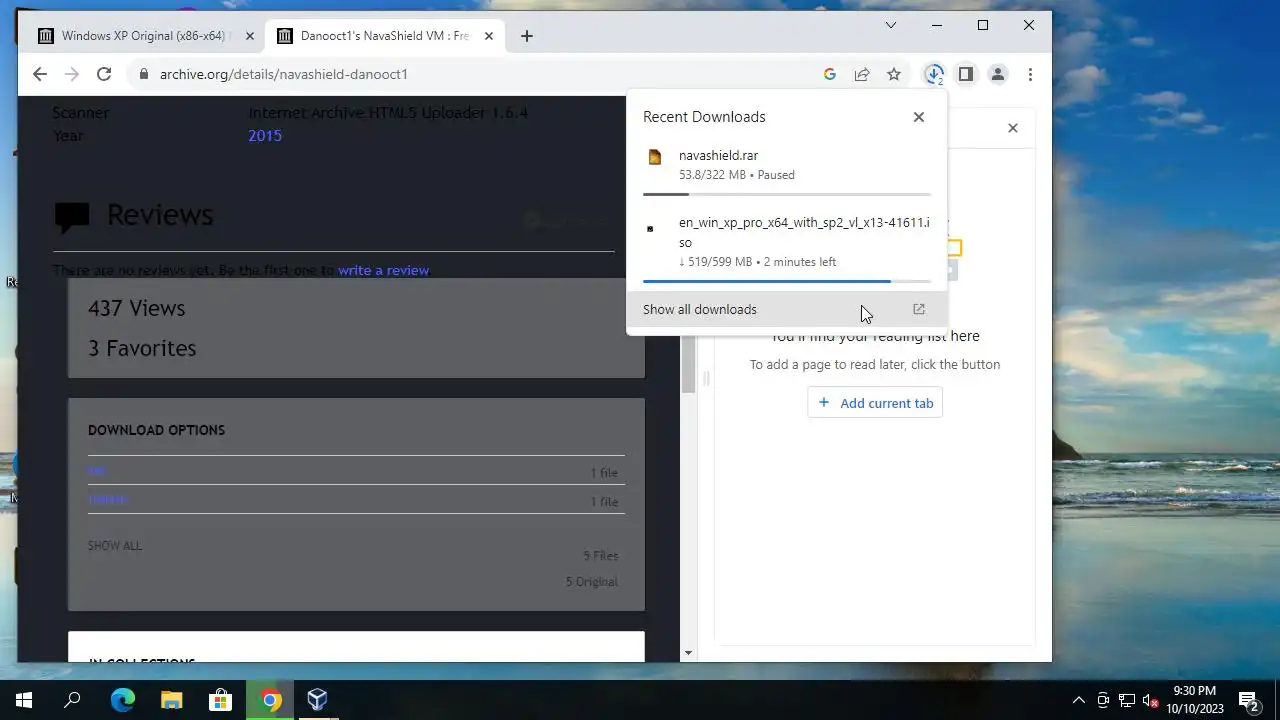This screenshot has width=1280, height=720.
Task: Open a new tab with plus button
Action: (x=527, y=36)
